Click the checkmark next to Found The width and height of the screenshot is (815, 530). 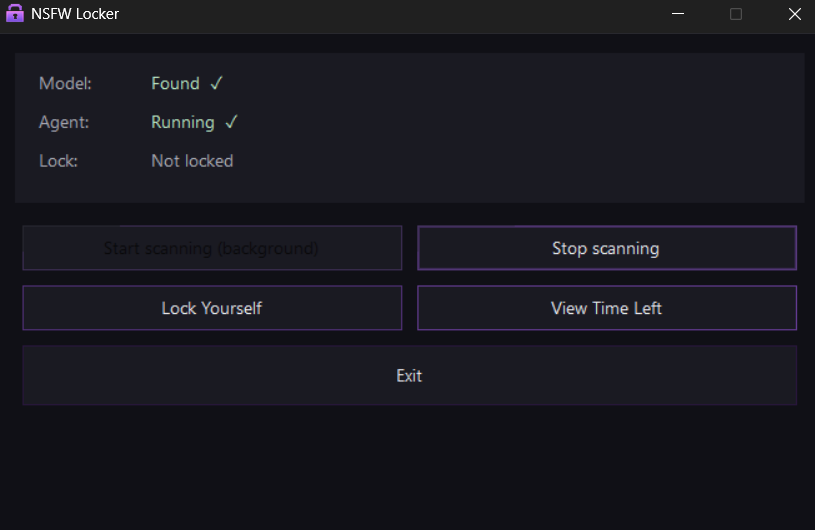coord(216,84)
